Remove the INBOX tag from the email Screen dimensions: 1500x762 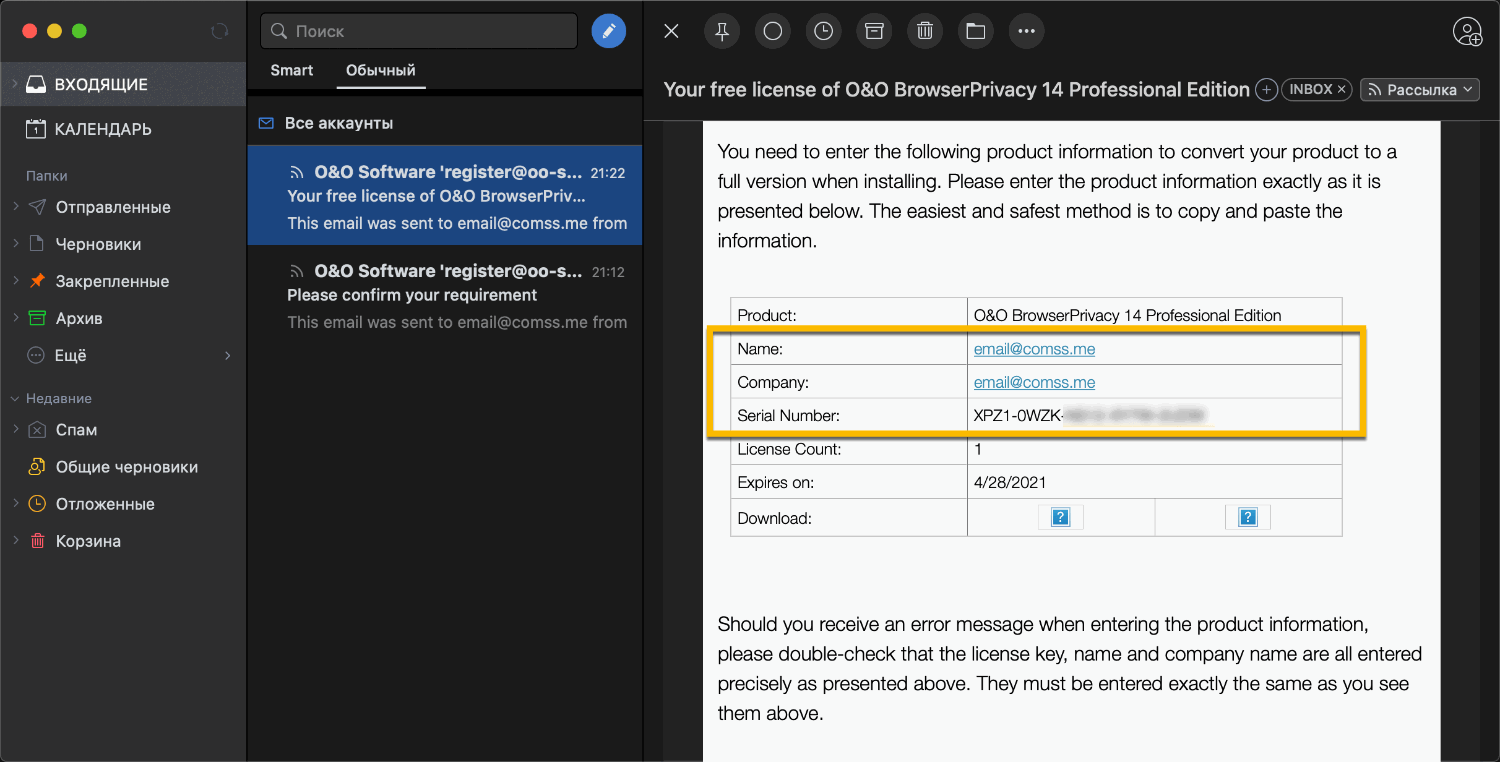[1342, 90]
